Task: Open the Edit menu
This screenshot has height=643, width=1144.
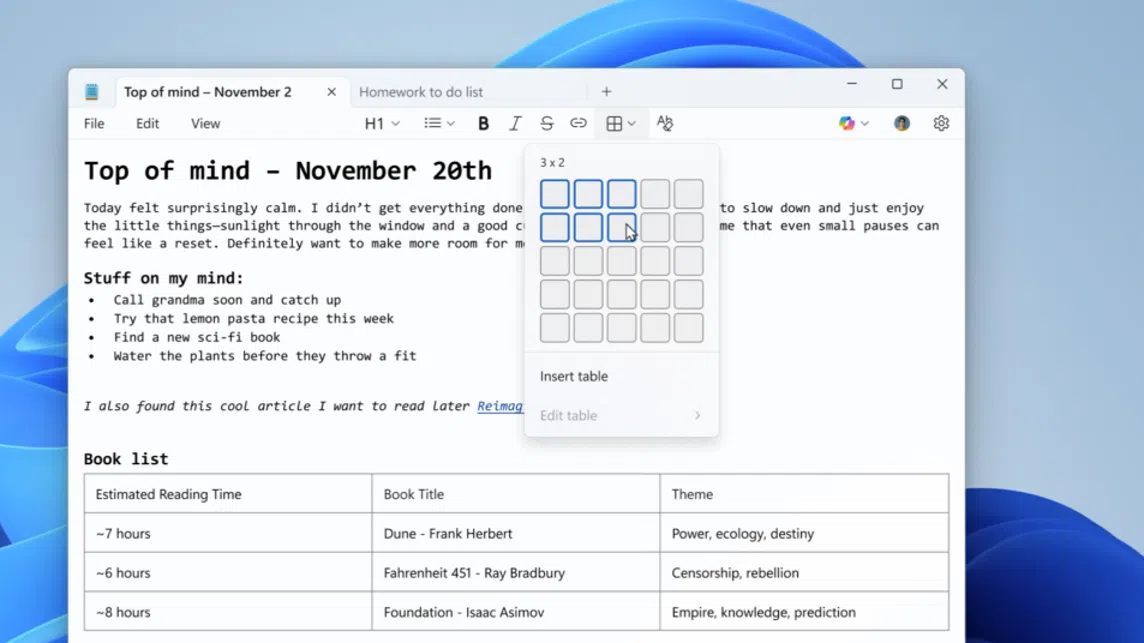Action: coord(147,124)
